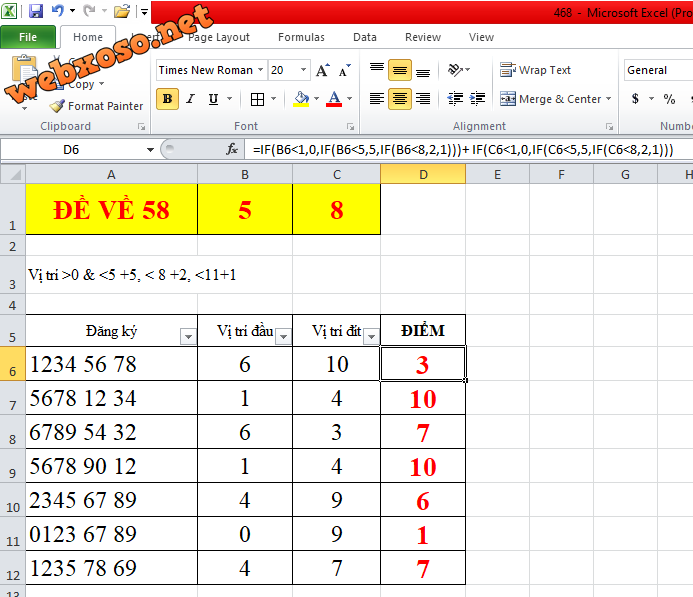Click the Format Painter brush
Viewport: 693px width, 597px height.
pyautogui.click(x=58, y=106)
